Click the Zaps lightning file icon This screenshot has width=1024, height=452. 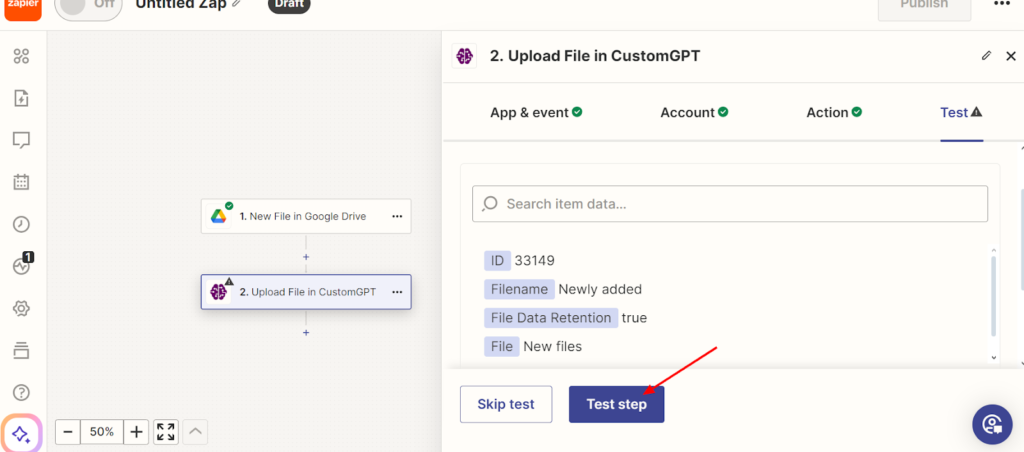click(21, 98)
